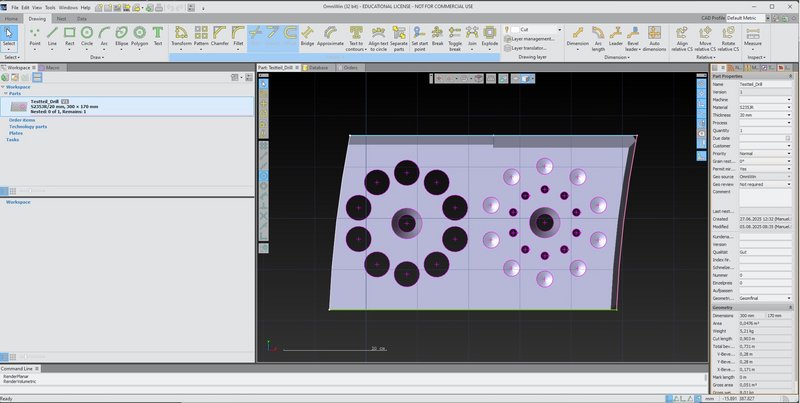Screen dimensions: 800x403
Task: Click the Layer management button
Action: (x=531, y=39)
